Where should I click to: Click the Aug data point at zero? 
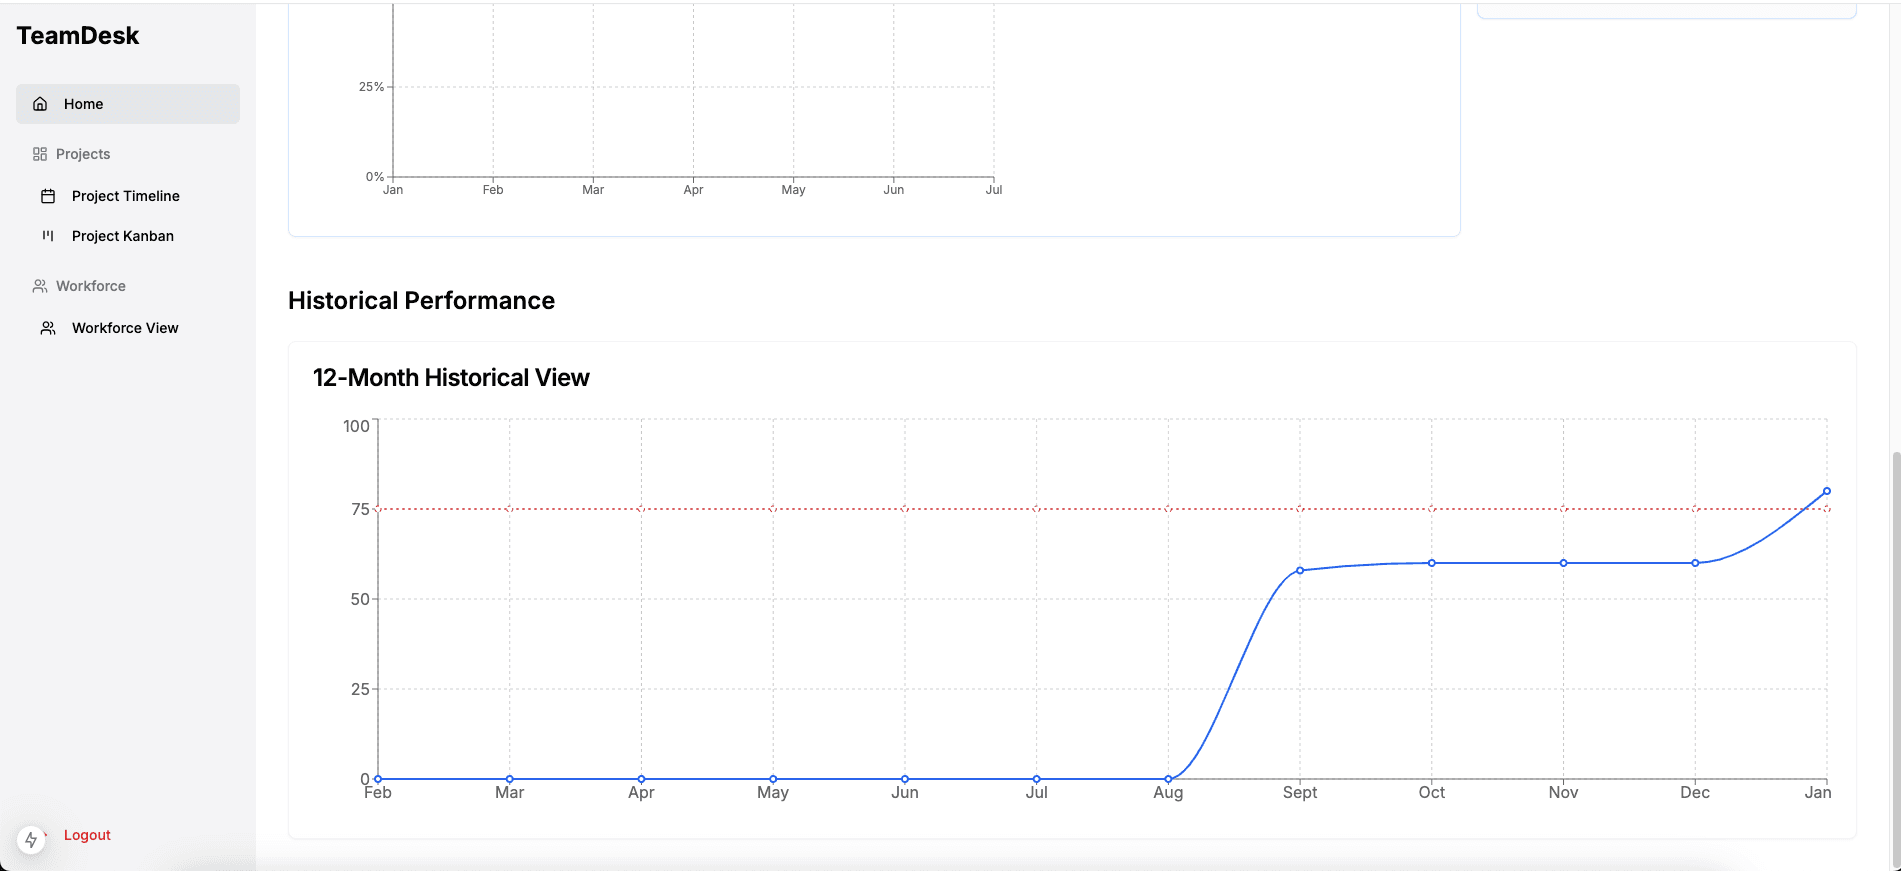point(1168,779)
